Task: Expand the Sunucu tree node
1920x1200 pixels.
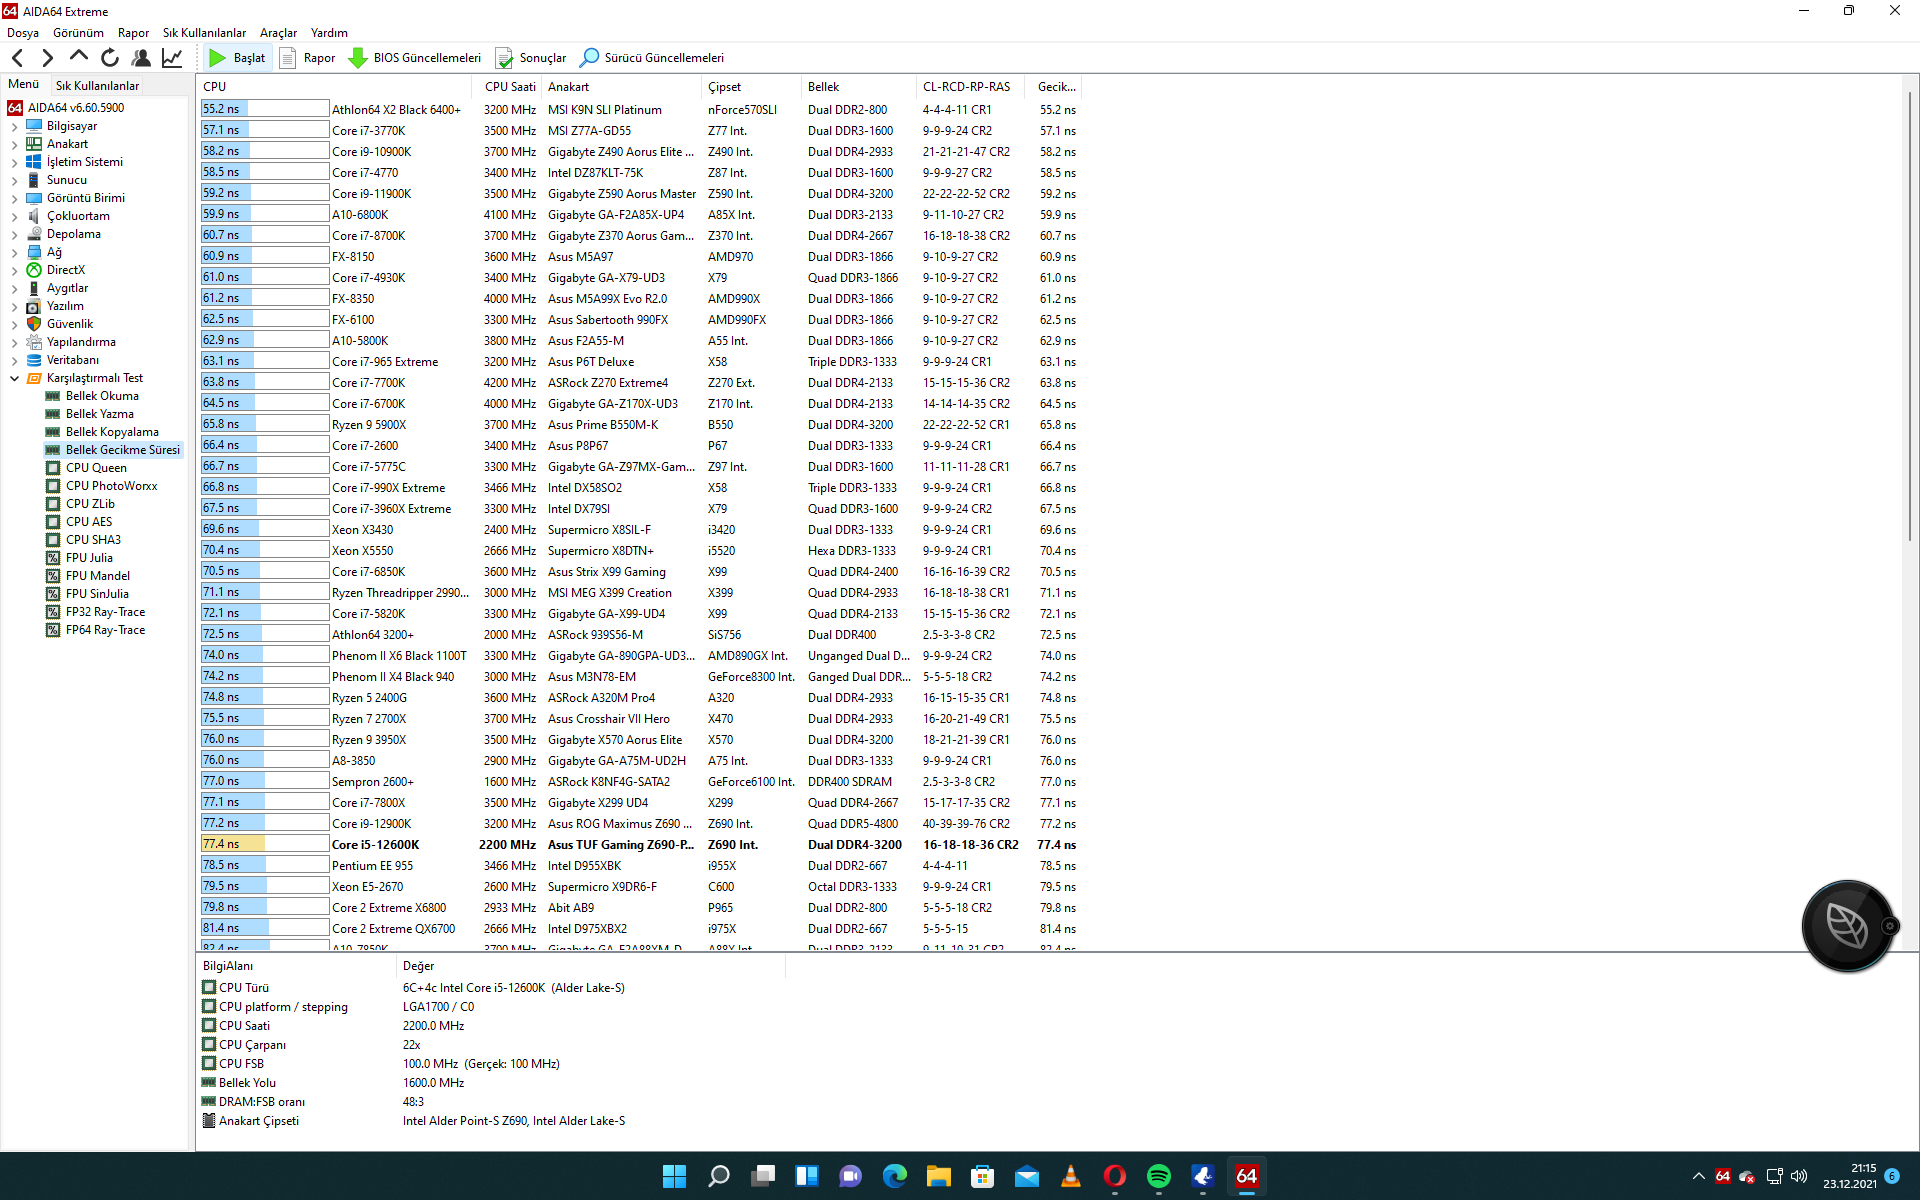Action: 14,181
